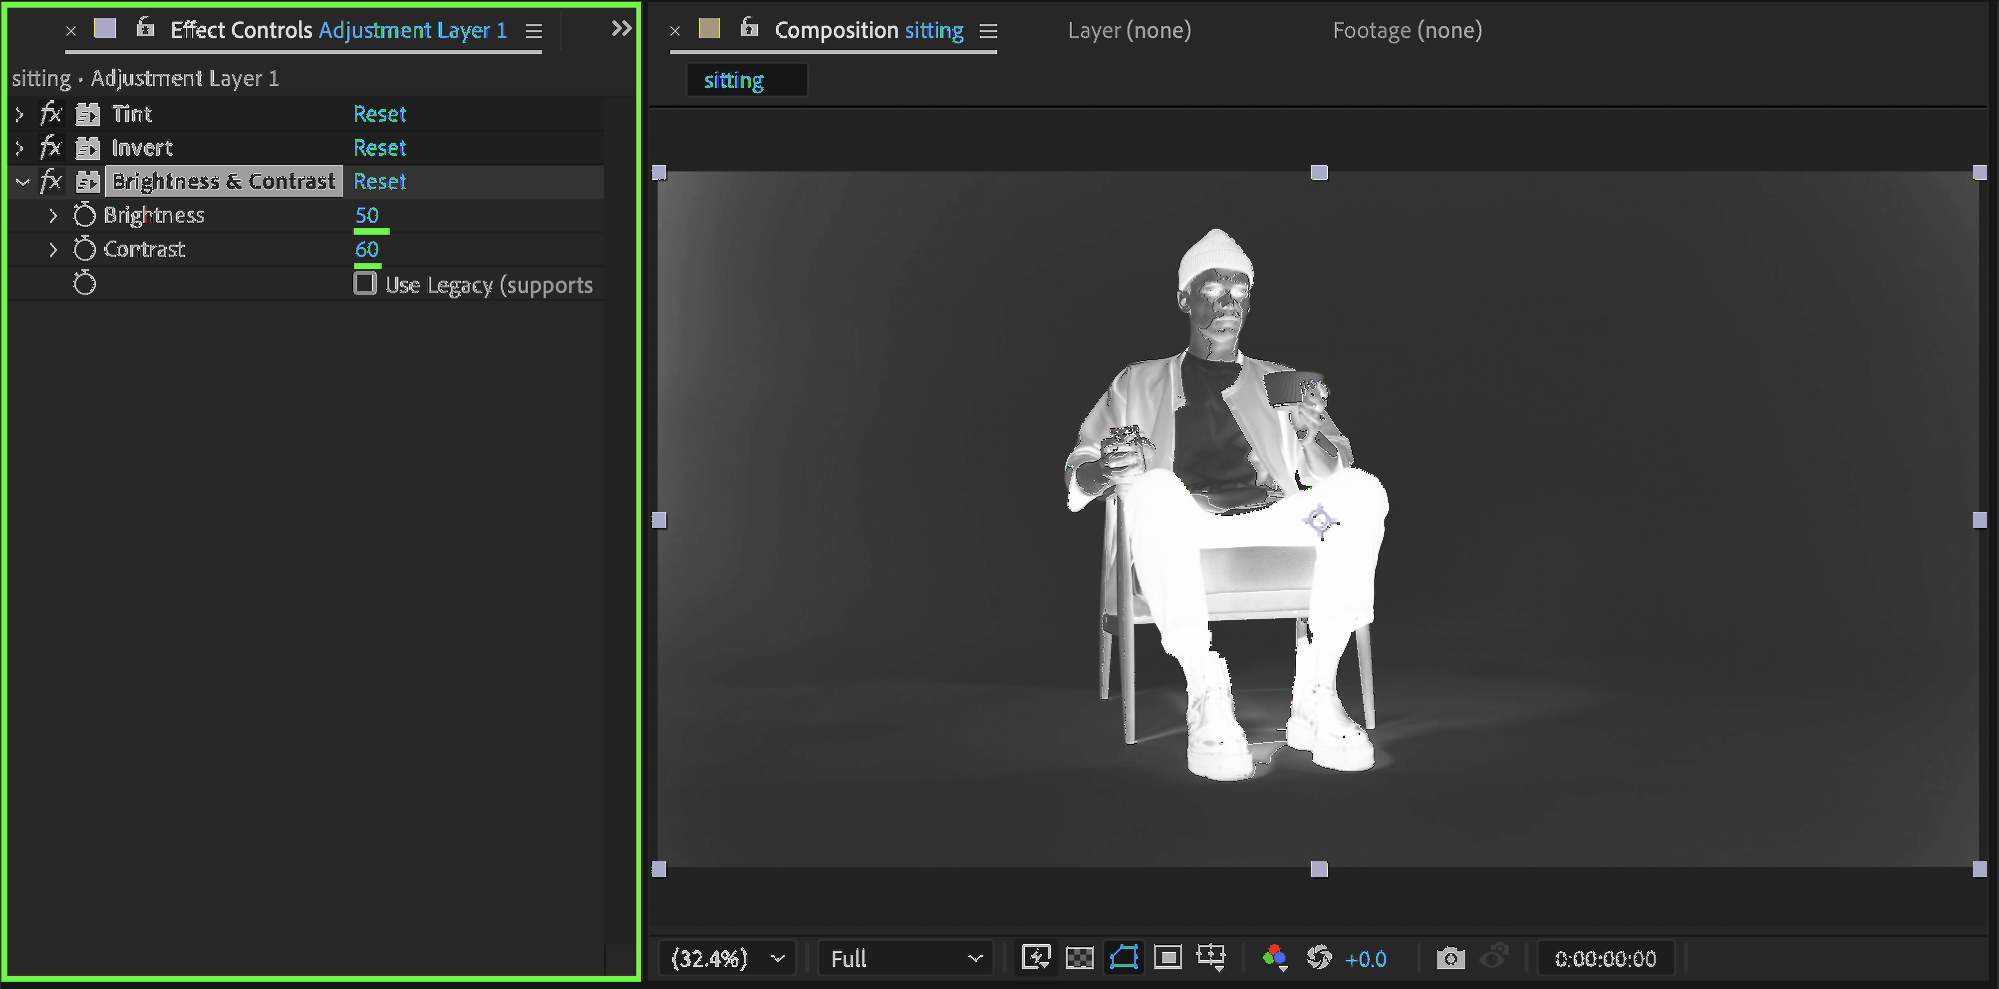Click the Brightness stopwatch to animate

(x=85, y=215)
